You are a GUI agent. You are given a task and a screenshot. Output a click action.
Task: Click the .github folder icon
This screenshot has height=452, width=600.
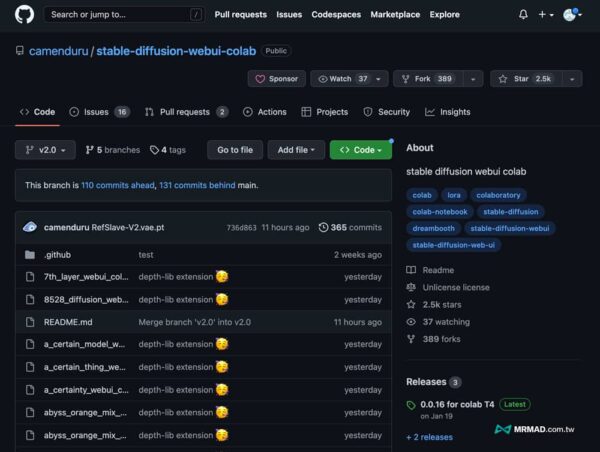(x=29, y=255)
